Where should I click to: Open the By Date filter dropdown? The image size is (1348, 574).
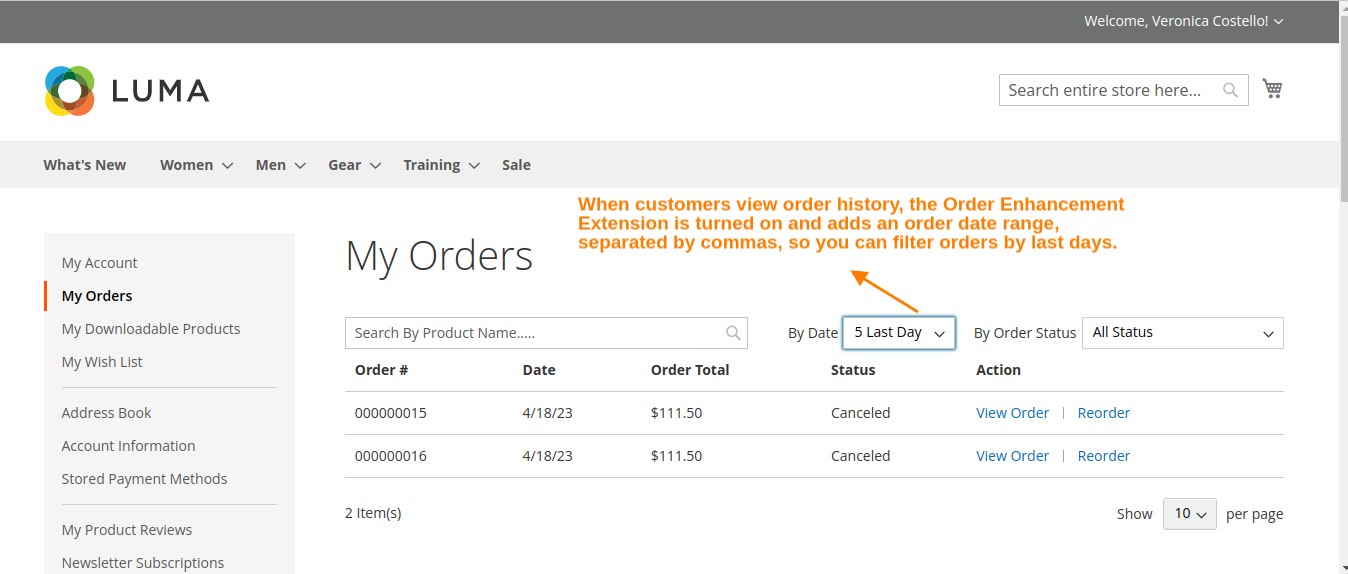pos(898,333)
